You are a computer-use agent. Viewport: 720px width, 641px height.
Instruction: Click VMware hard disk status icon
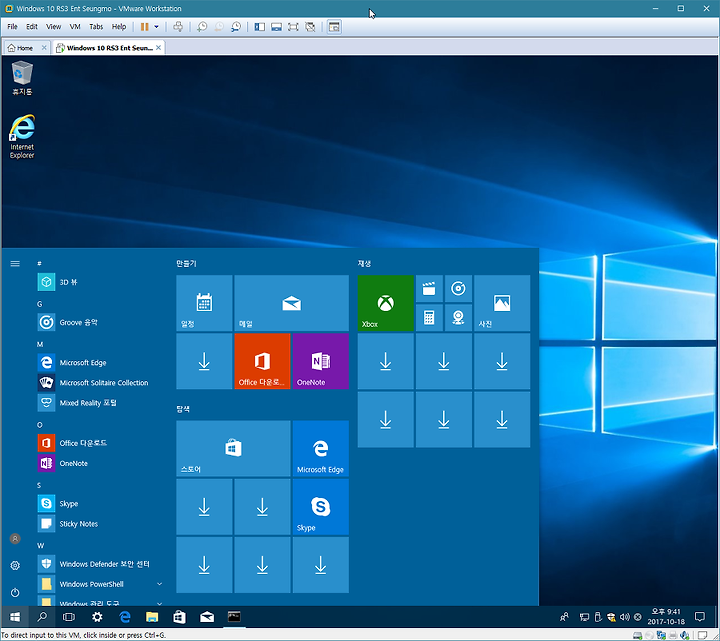[637, 635]
